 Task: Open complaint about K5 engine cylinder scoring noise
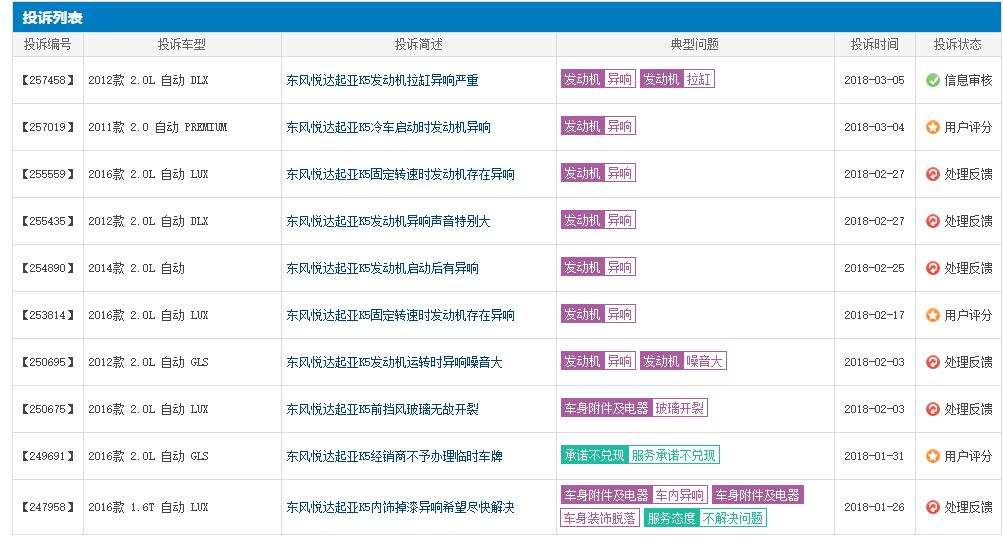382,81
